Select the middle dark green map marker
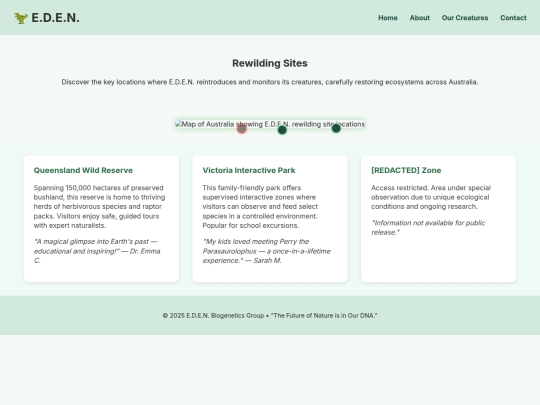 coord(282,130)
